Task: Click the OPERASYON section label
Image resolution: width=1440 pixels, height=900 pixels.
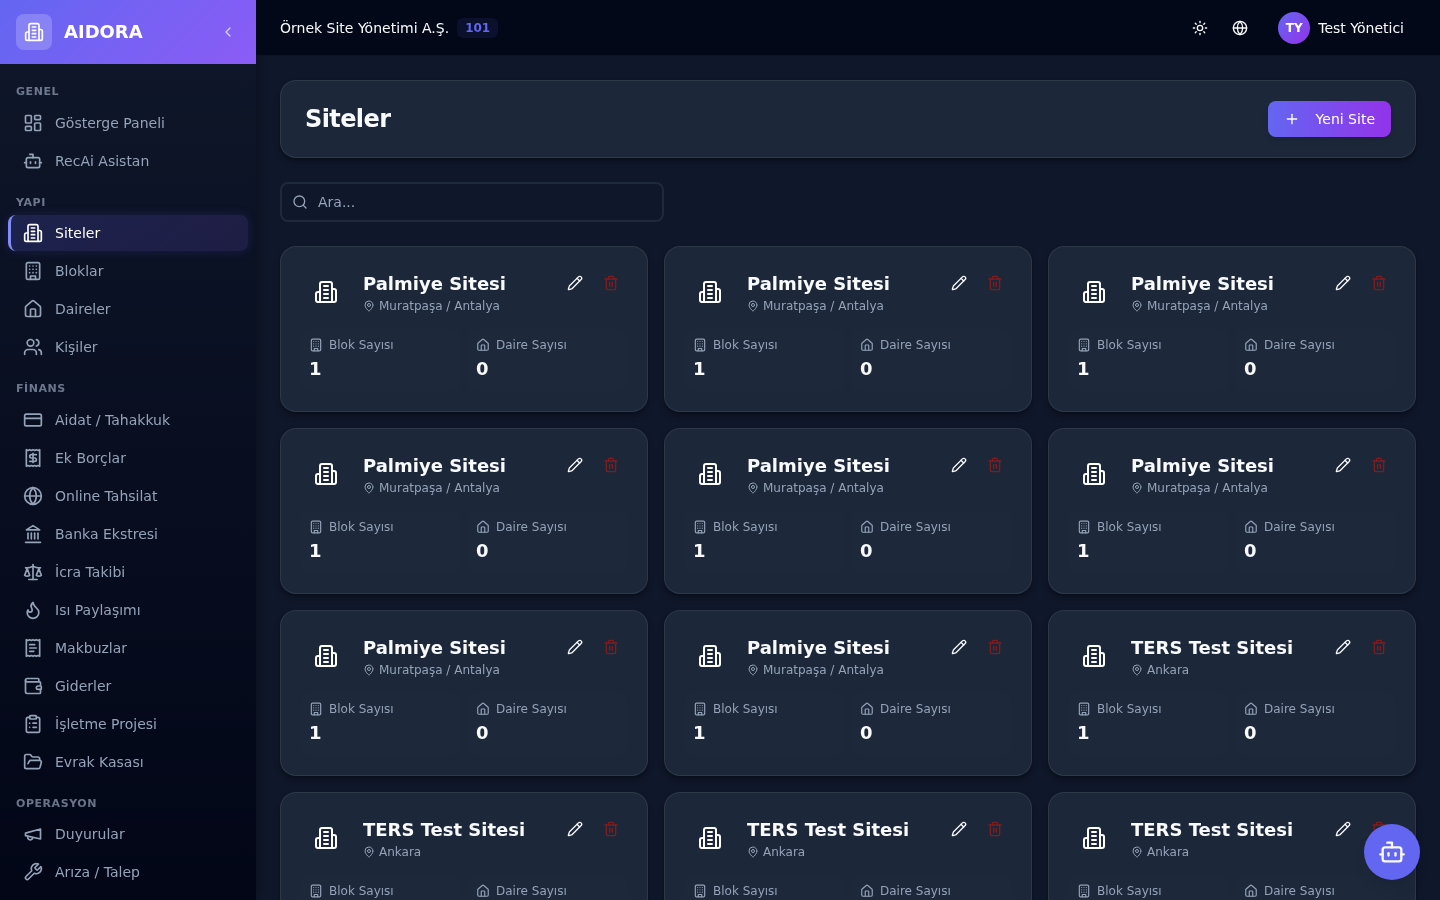Action: (x=56, y=803)
